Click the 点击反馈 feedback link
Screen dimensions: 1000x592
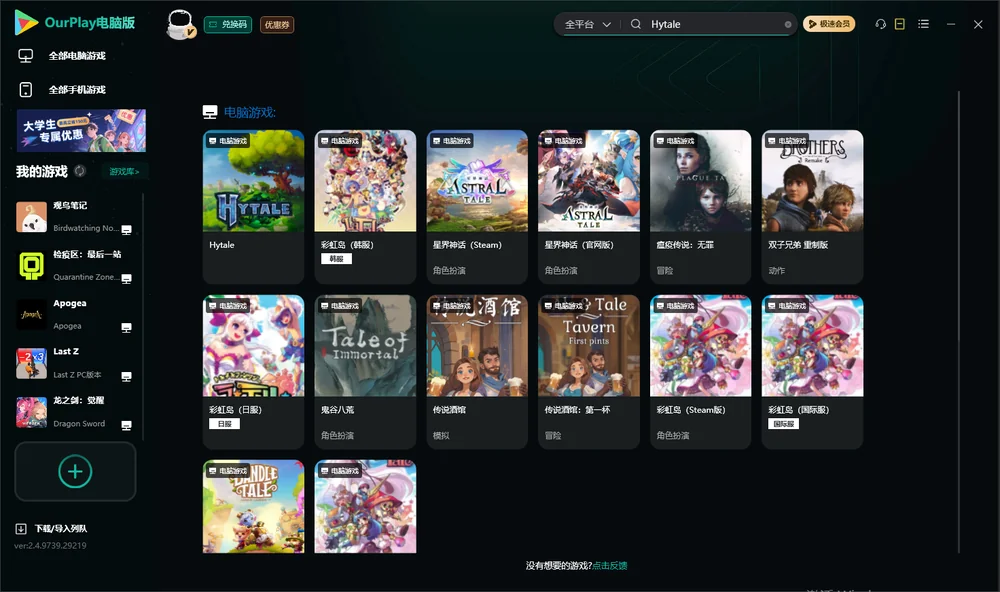610,566
